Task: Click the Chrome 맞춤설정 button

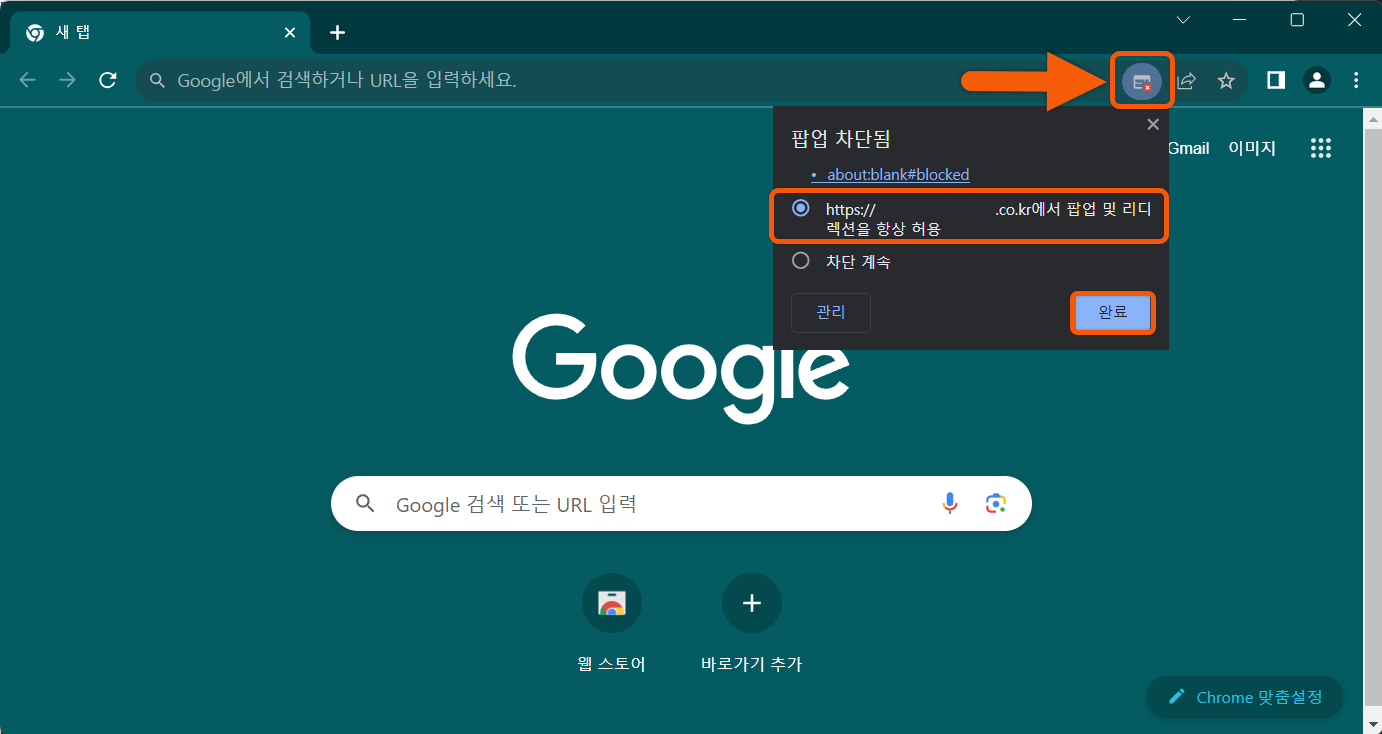Action: coord(1245,697)
